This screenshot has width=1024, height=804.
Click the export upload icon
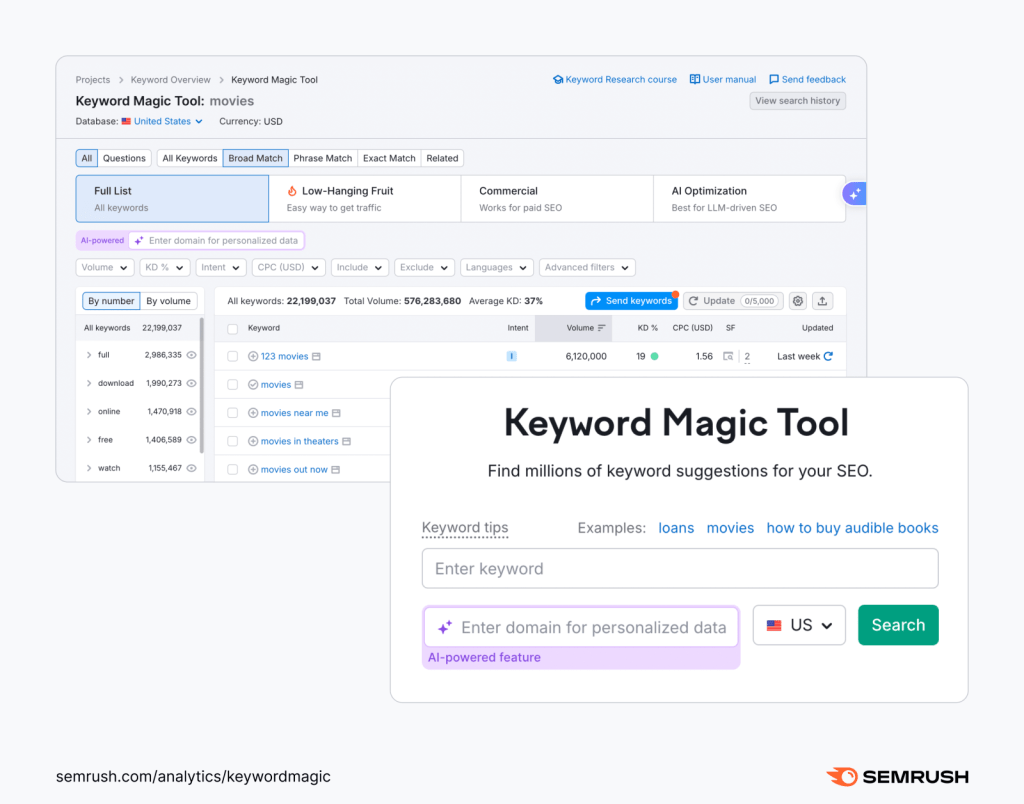coord(822,301)
